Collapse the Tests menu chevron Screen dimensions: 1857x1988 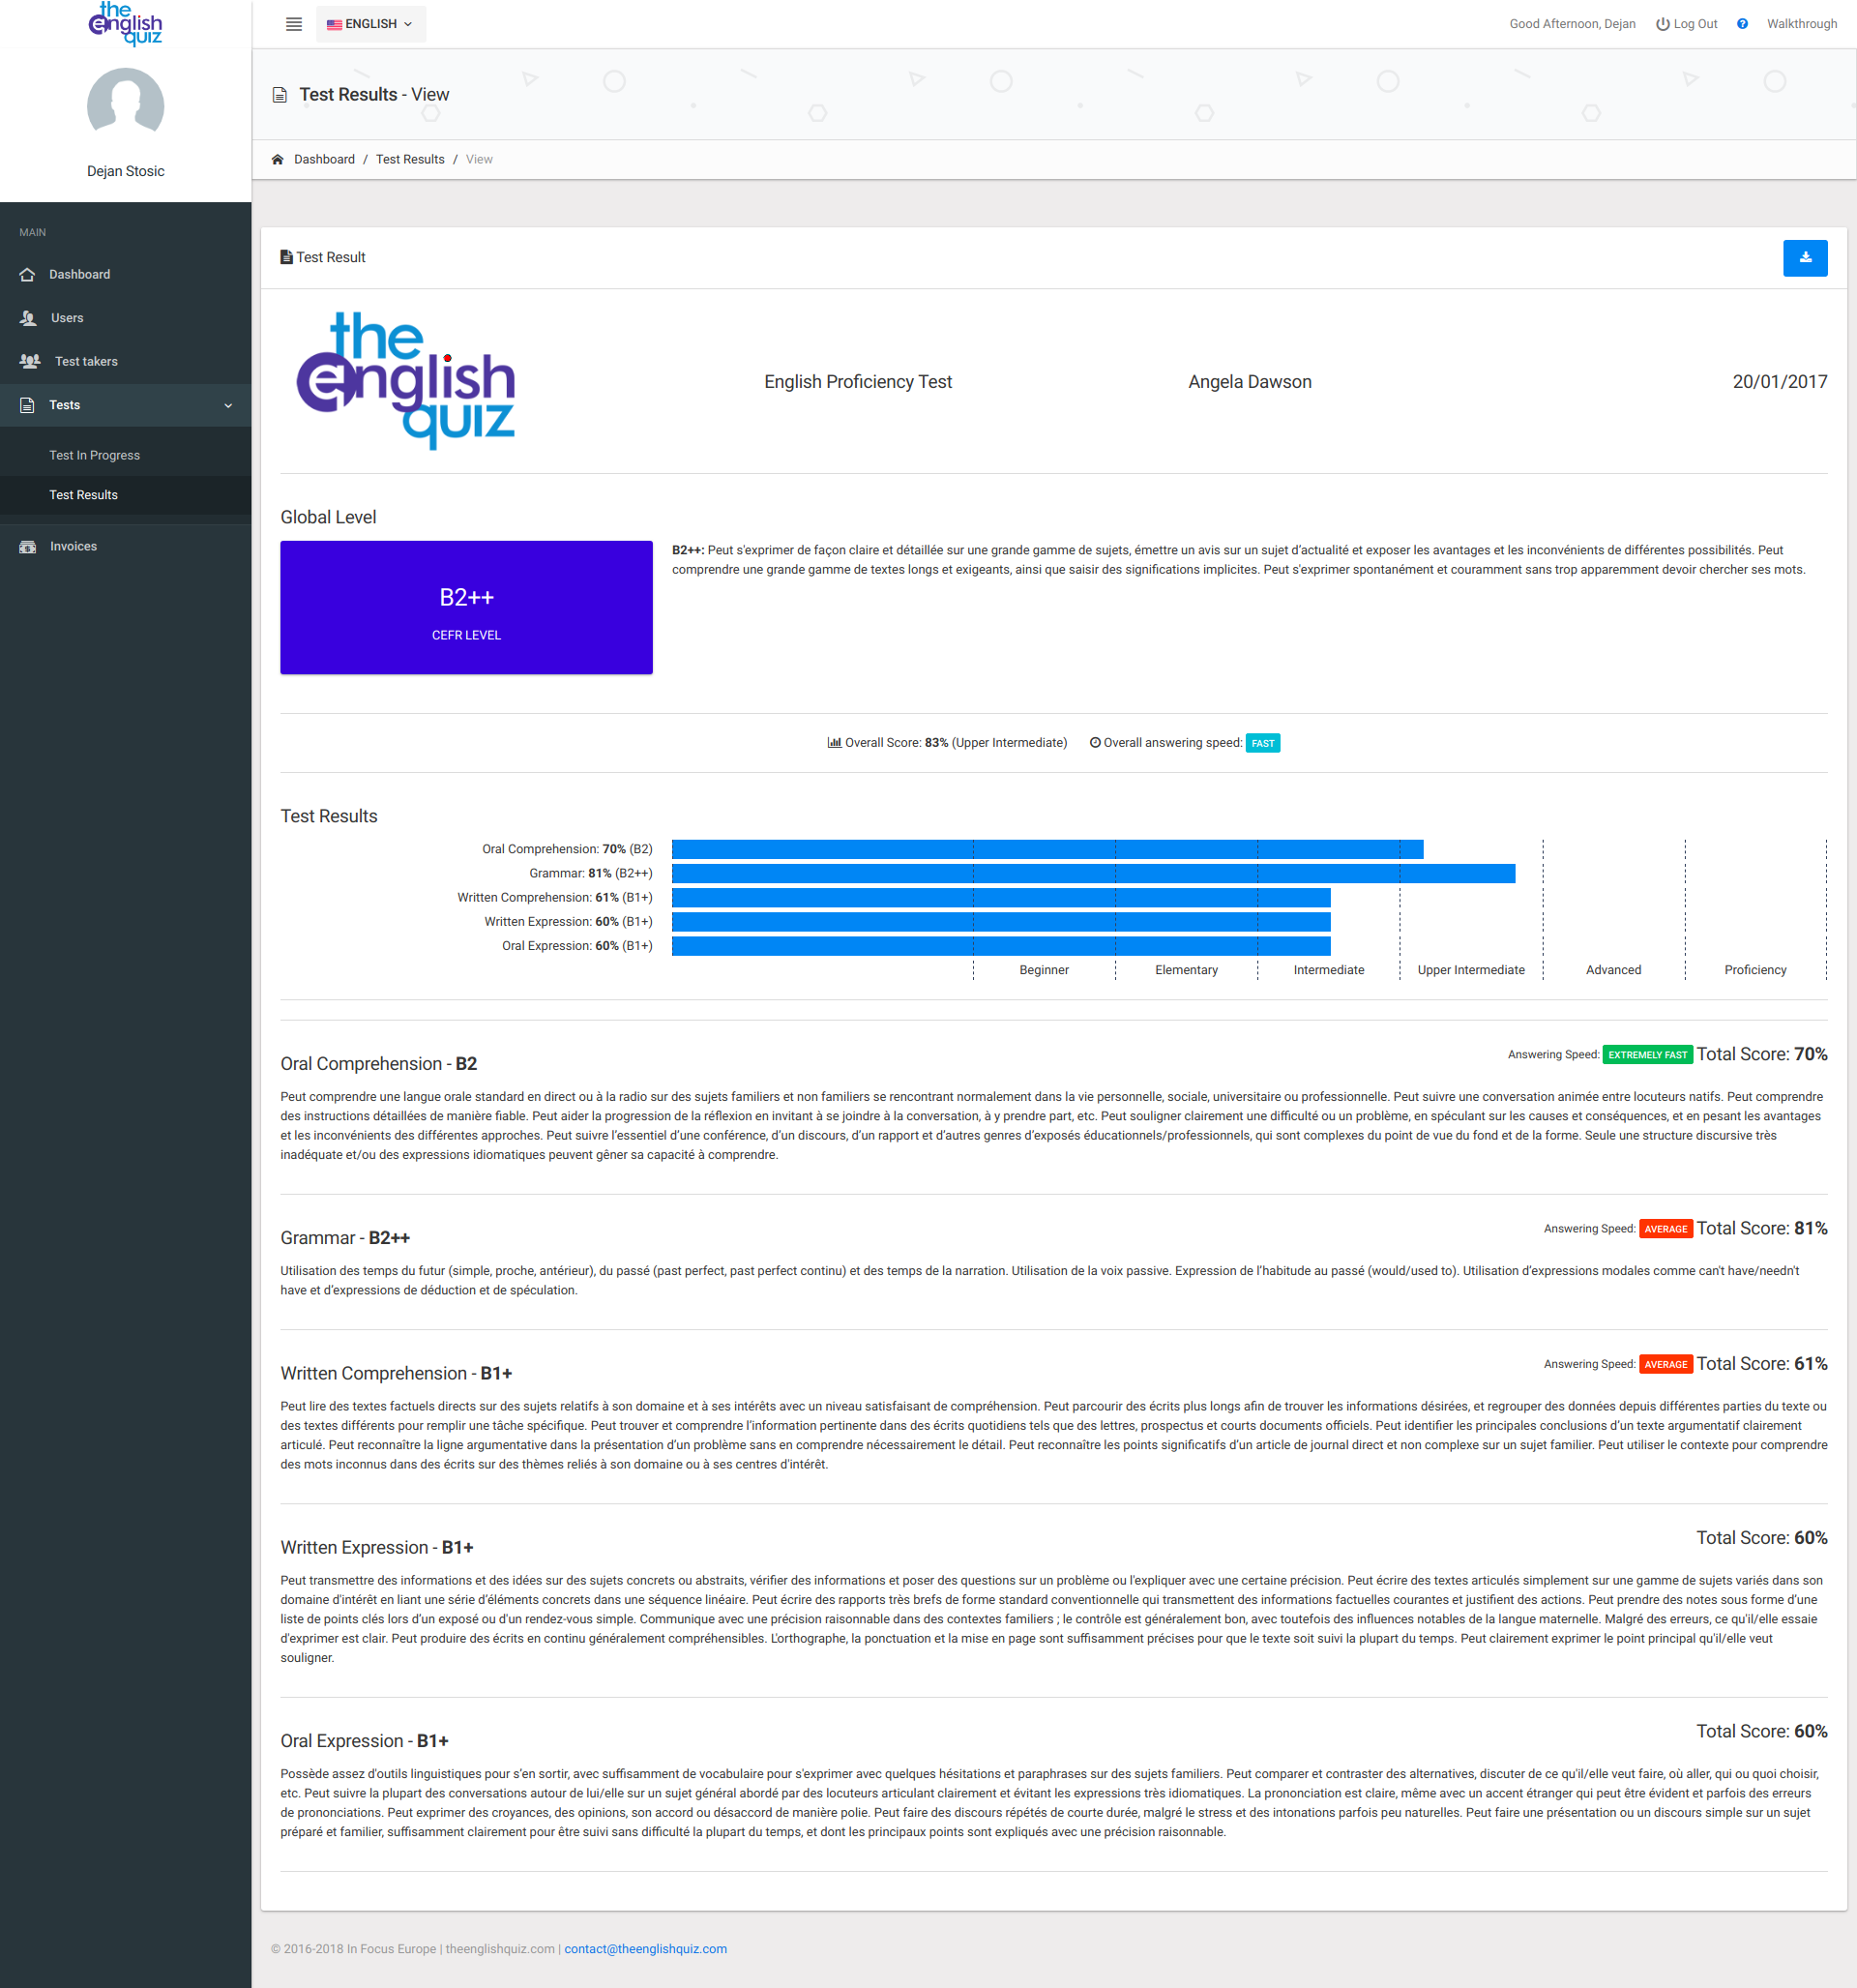coord(228,405)
